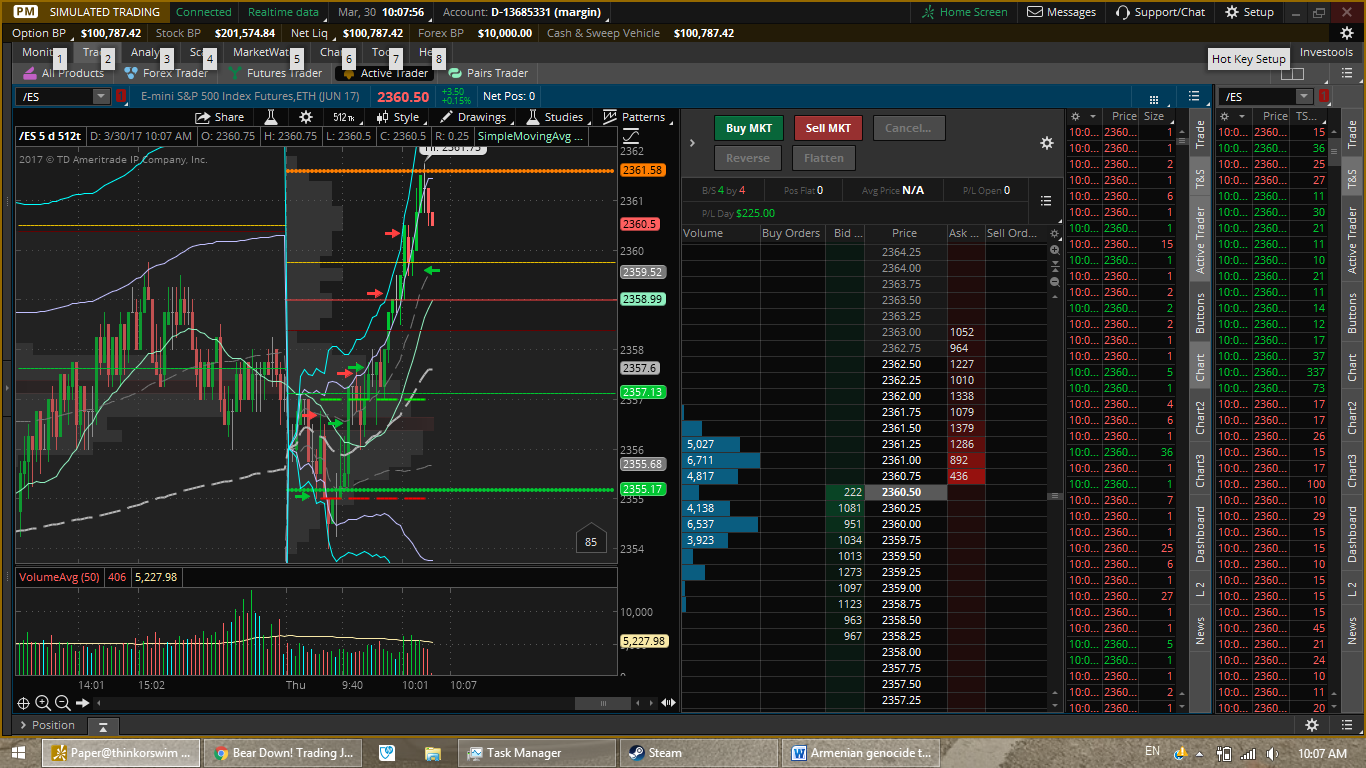Click the Sell MKT button

click(828, 128)
